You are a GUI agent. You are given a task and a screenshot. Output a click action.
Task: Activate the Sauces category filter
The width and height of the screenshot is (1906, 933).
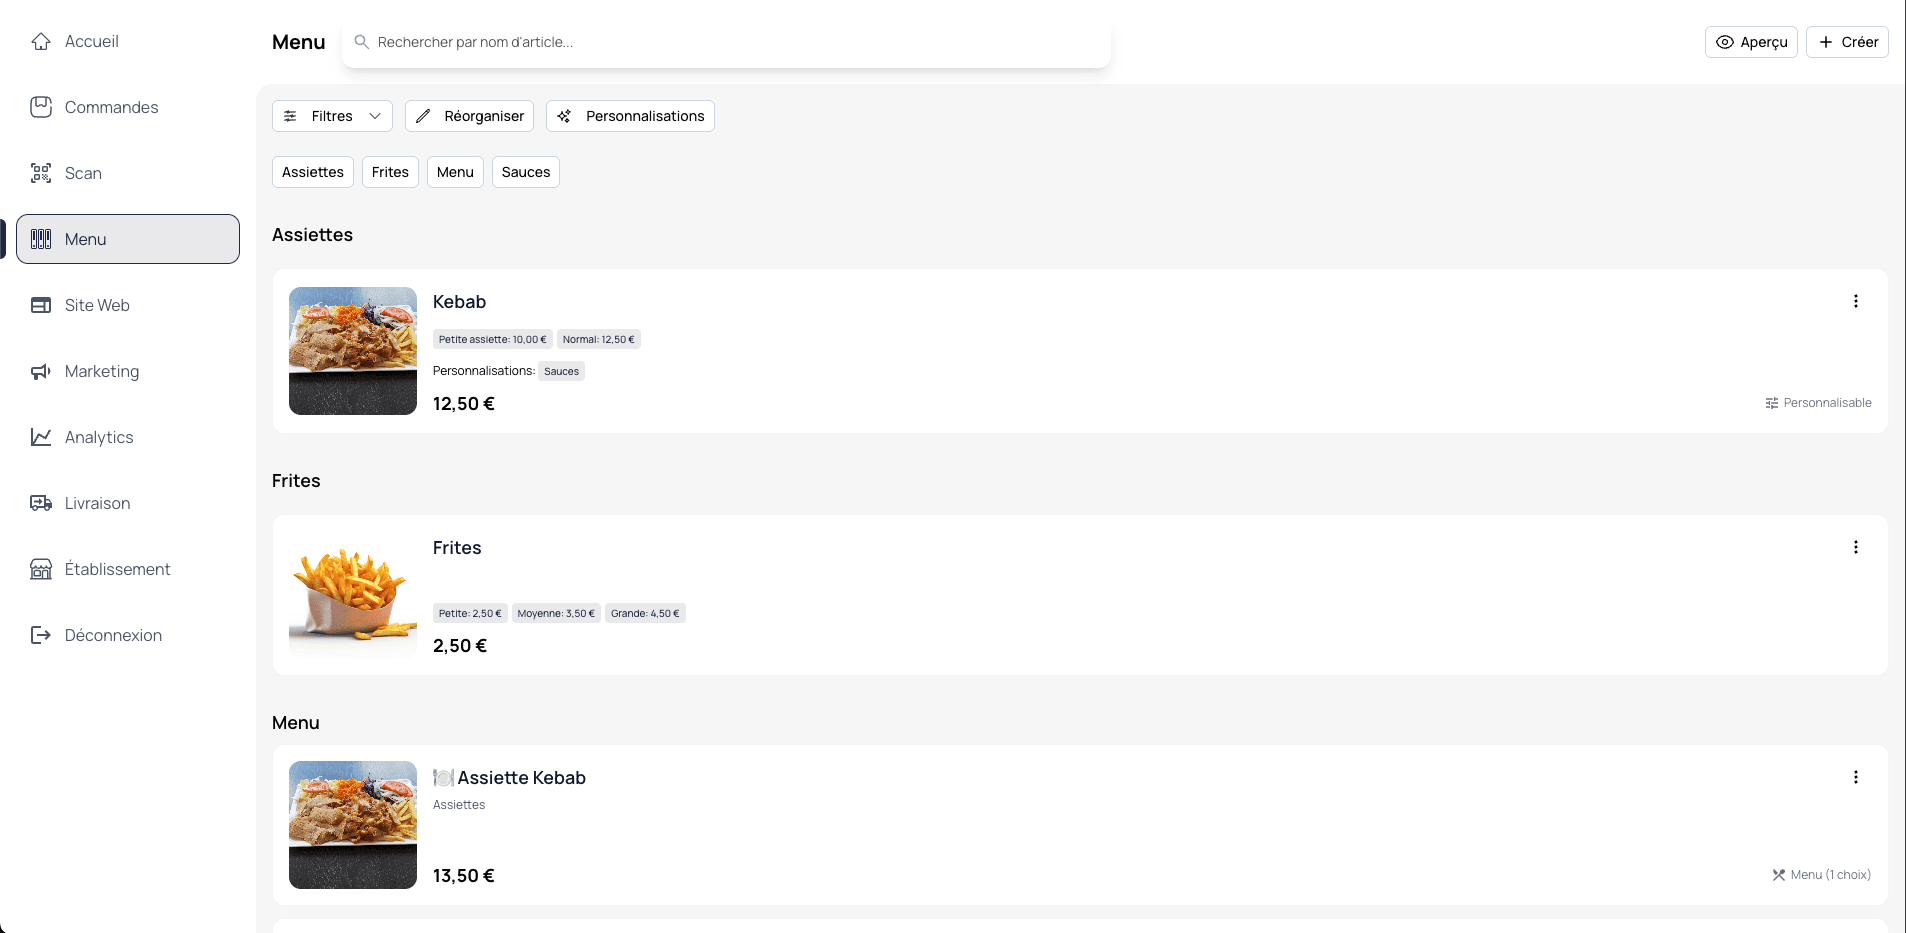pos(525,172)
